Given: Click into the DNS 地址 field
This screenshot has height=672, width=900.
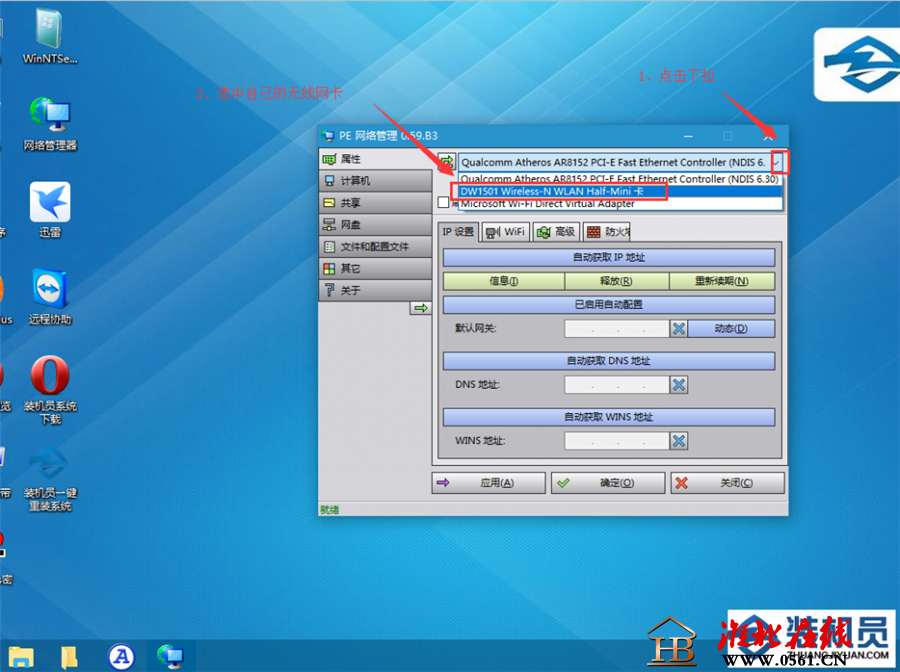Looking at the screenshot, I should pyautogui.click(x=617, y=384).
